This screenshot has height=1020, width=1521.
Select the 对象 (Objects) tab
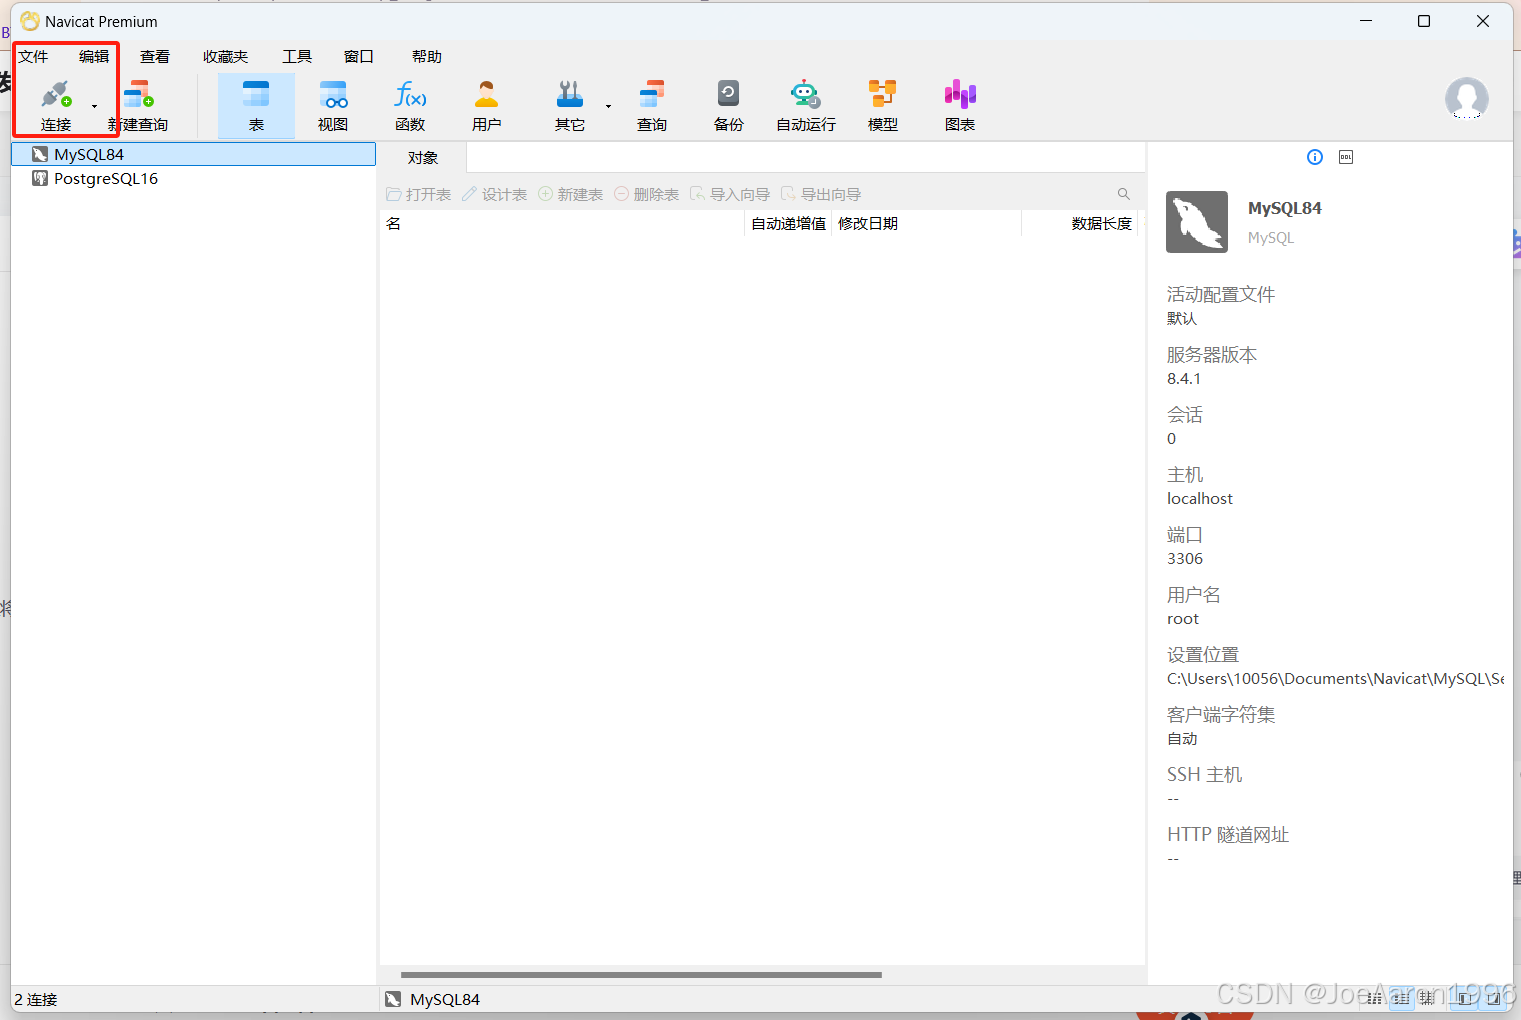click(x=423, y=158)
